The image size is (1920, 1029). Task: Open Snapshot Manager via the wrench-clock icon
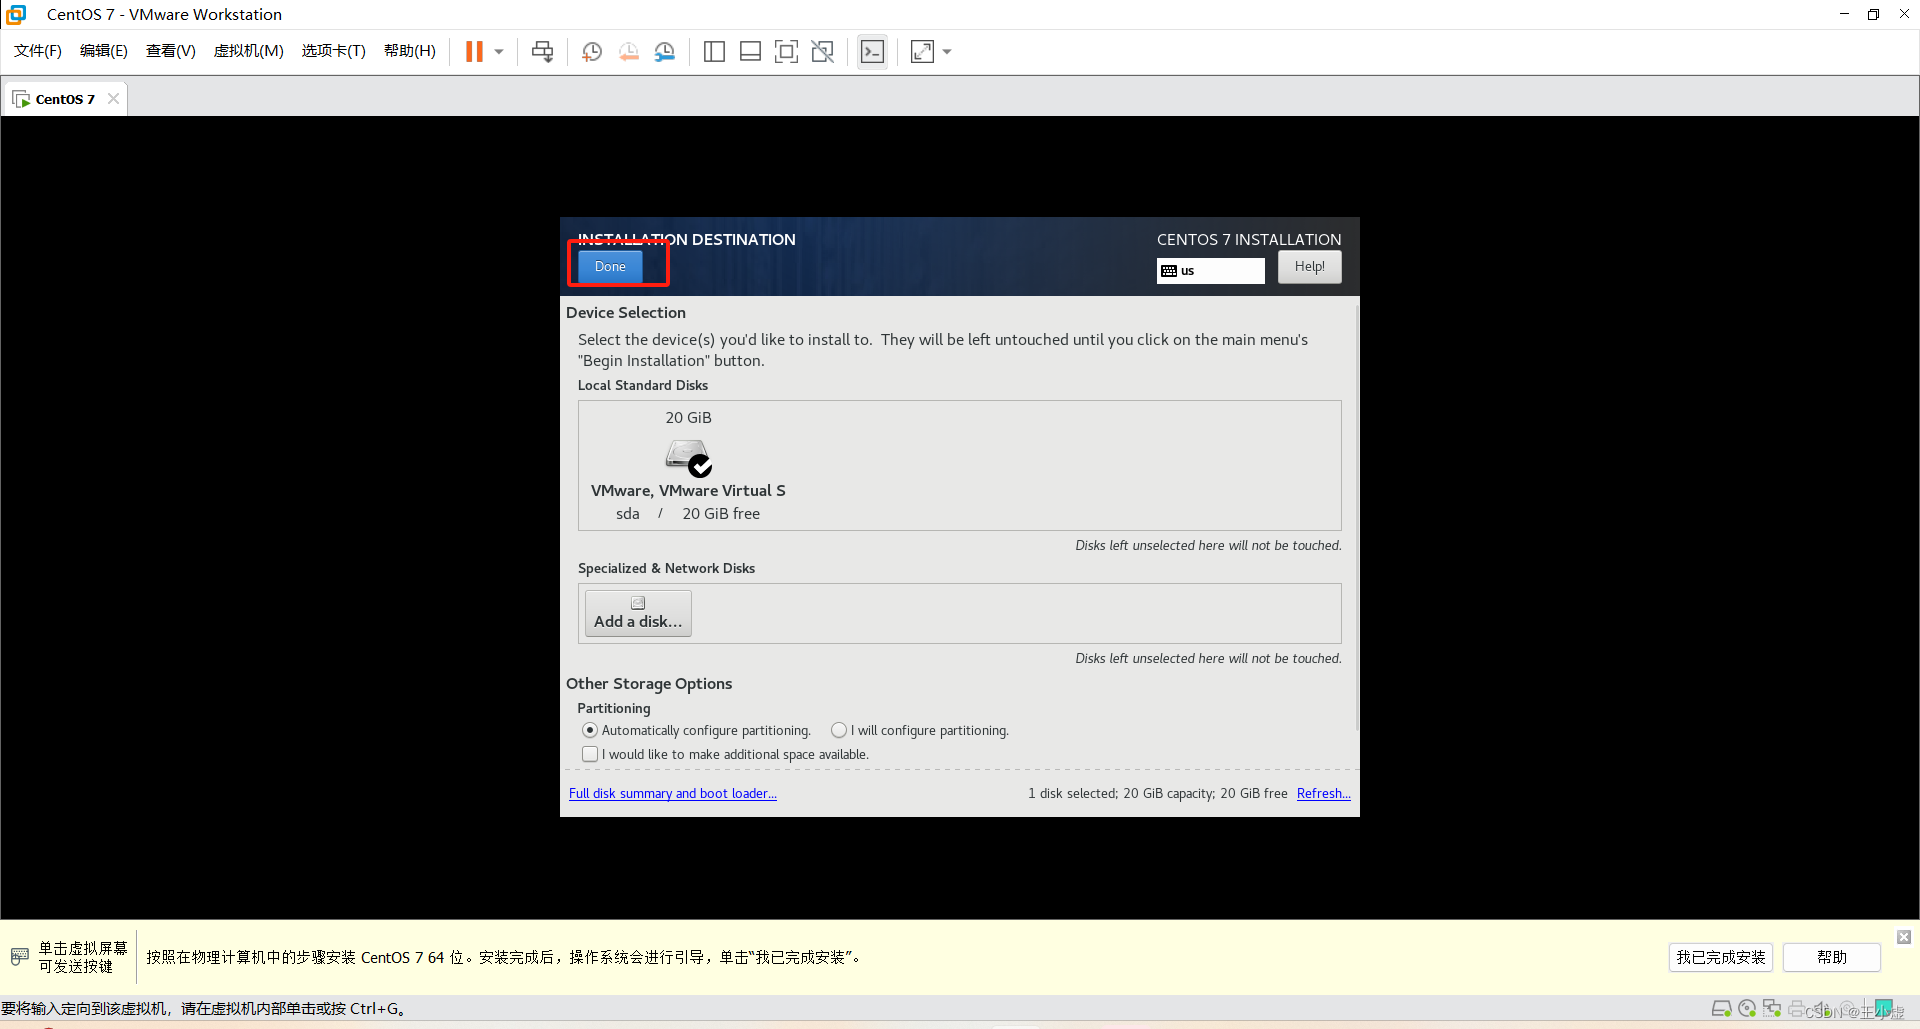point(665,52)
